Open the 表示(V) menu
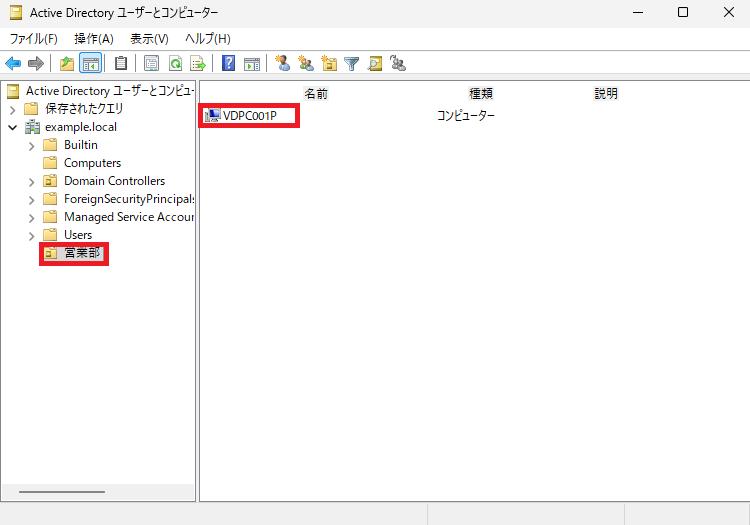Screen dimensions: 750x525 (x=149, y=39)
